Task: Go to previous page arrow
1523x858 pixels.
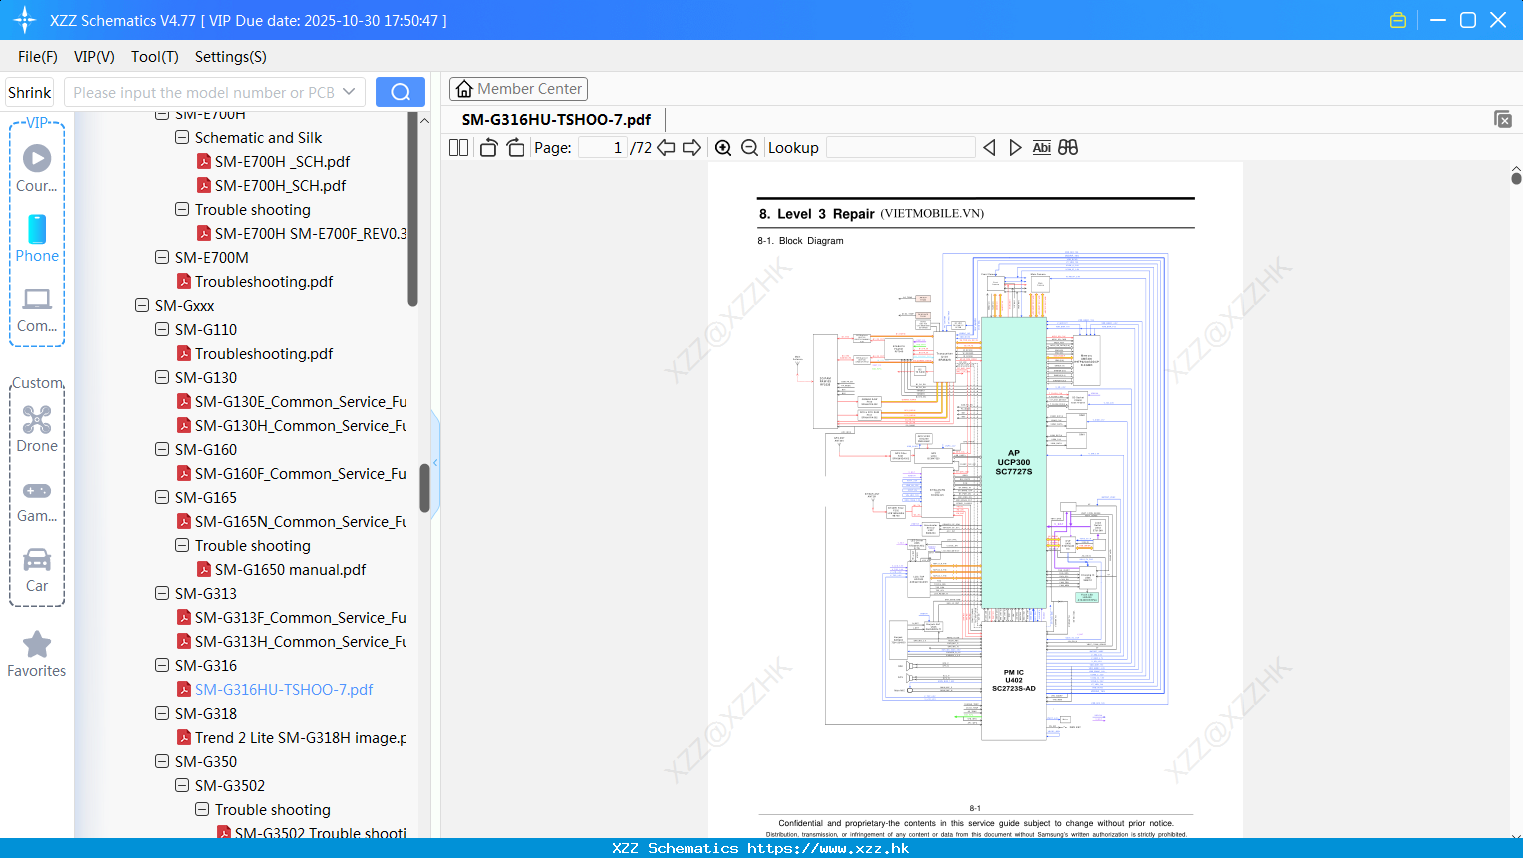Action: point(666,147)
